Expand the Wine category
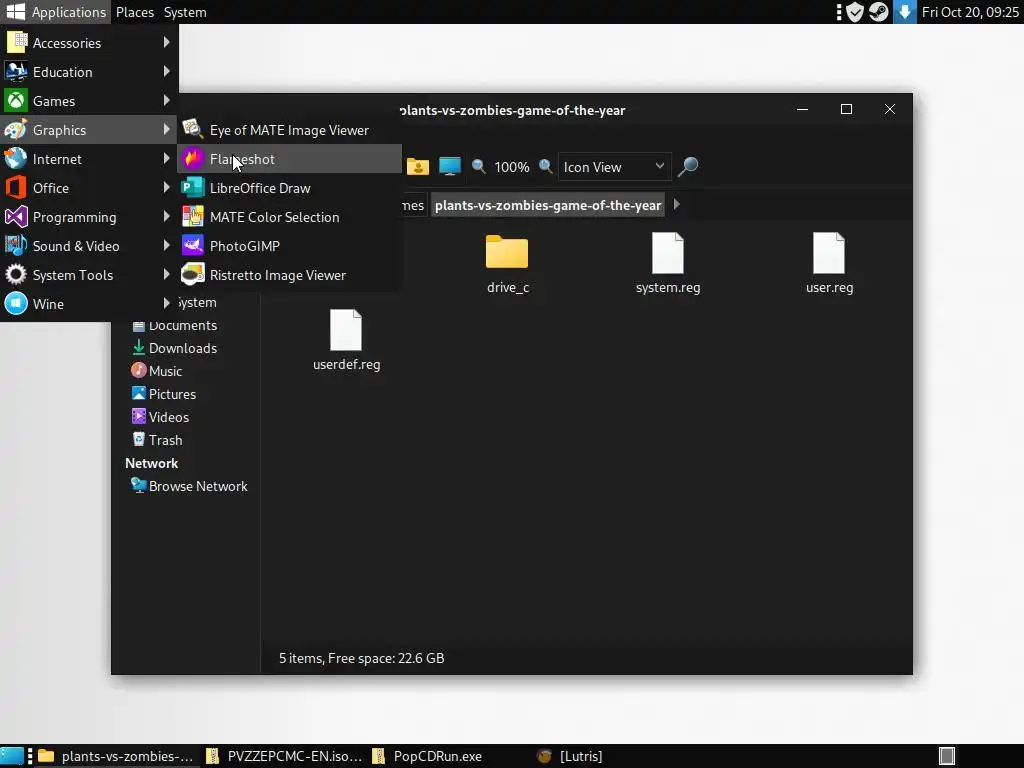The width and height of the screenshot is (1024, 768). [x=89, y=304]
